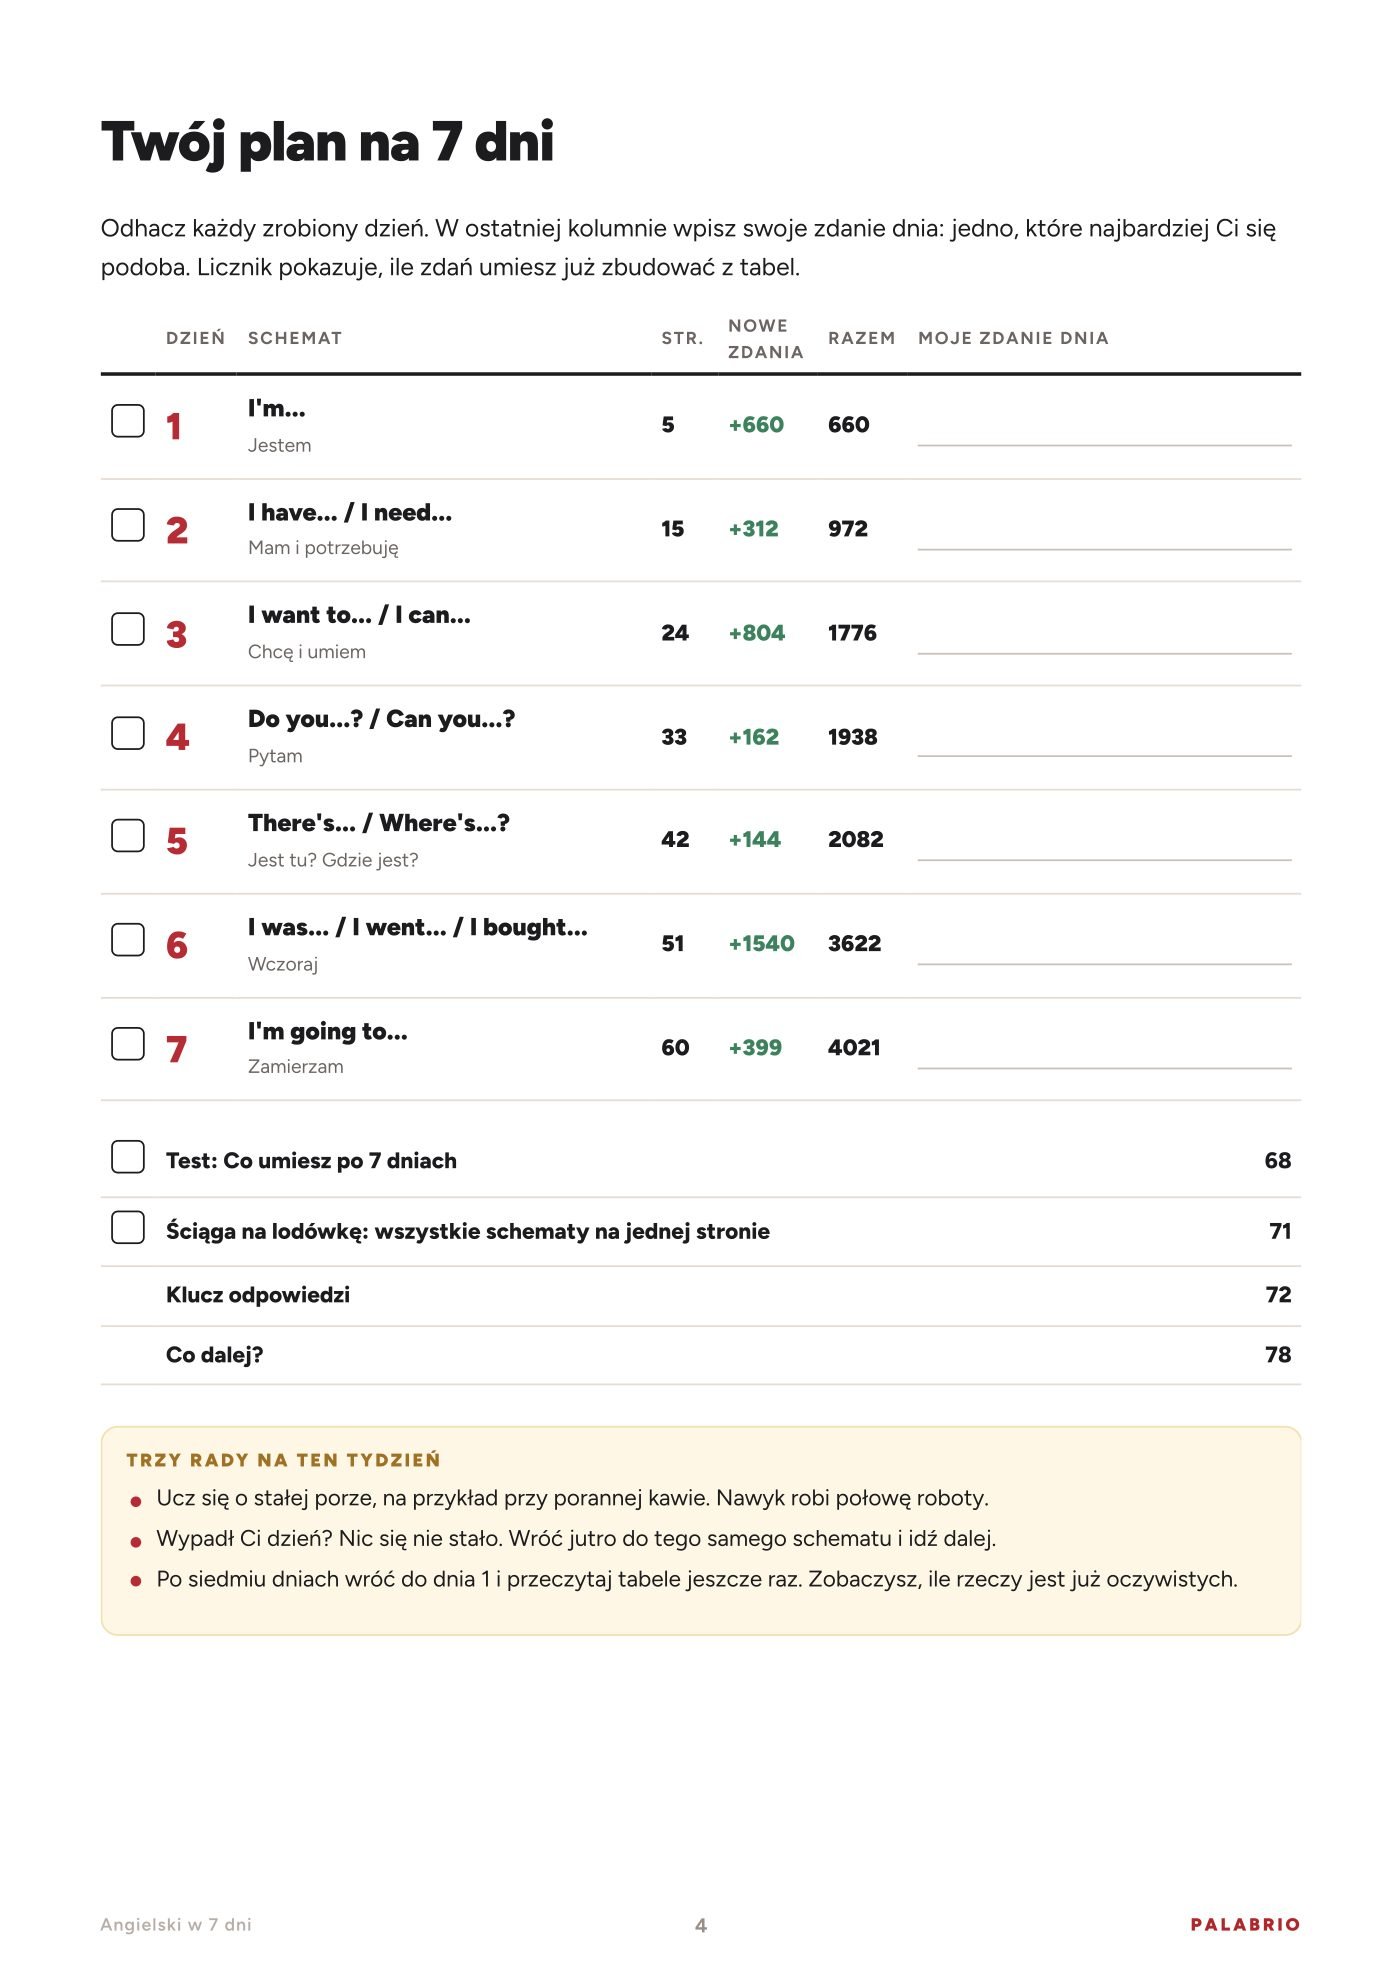Check the day 6 I was... box
Viewport: 1400px width, 1981px height.
pos(128,940)
